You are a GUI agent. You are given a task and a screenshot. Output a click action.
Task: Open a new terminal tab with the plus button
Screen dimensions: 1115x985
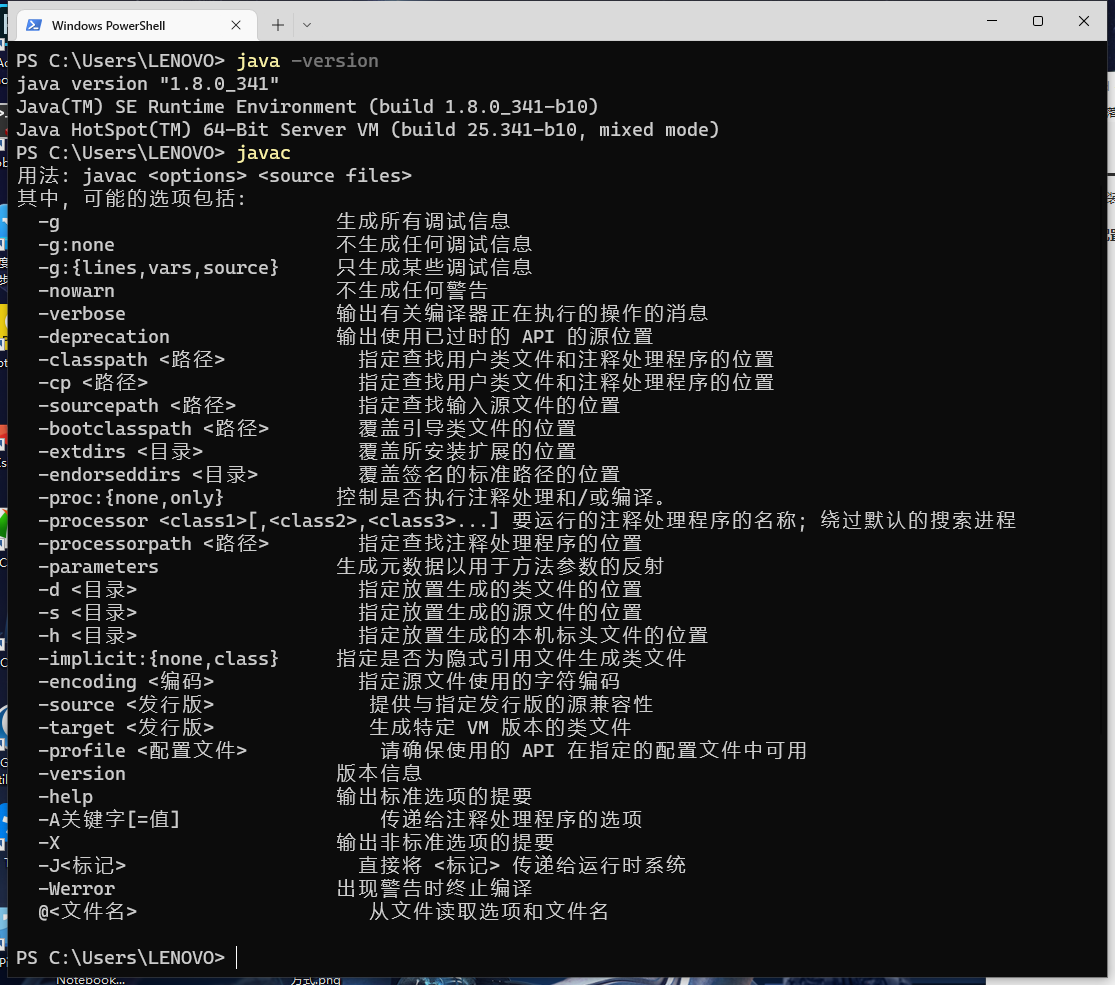click(x=277, y=24)
